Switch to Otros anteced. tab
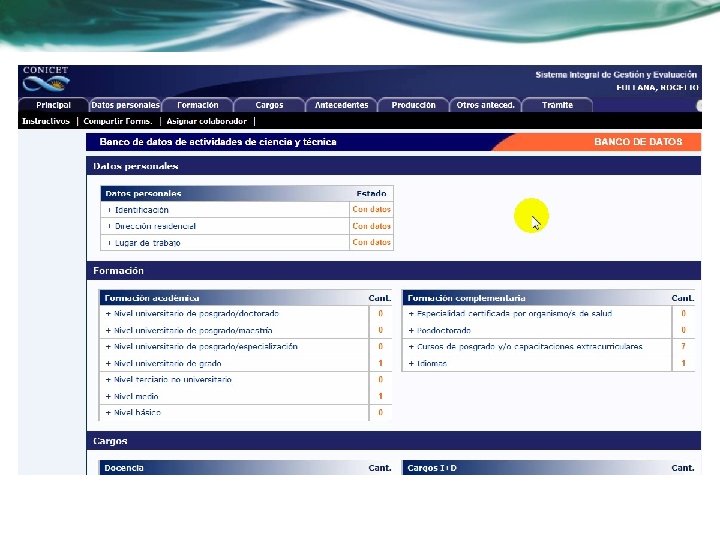The height and width of the screenshot is (540, 720). pos(485,105)
